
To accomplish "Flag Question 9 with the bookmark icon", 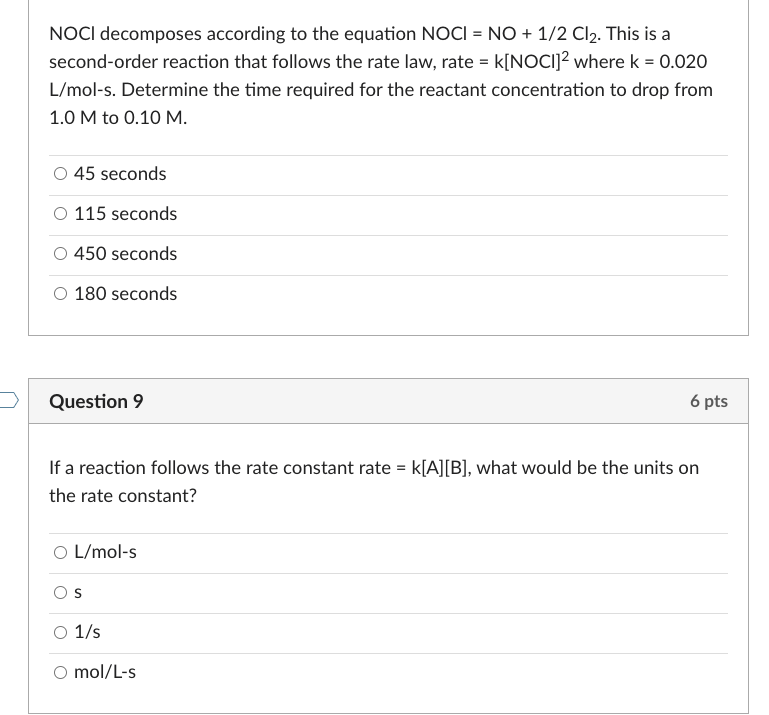I will click(x=9, y=400).
